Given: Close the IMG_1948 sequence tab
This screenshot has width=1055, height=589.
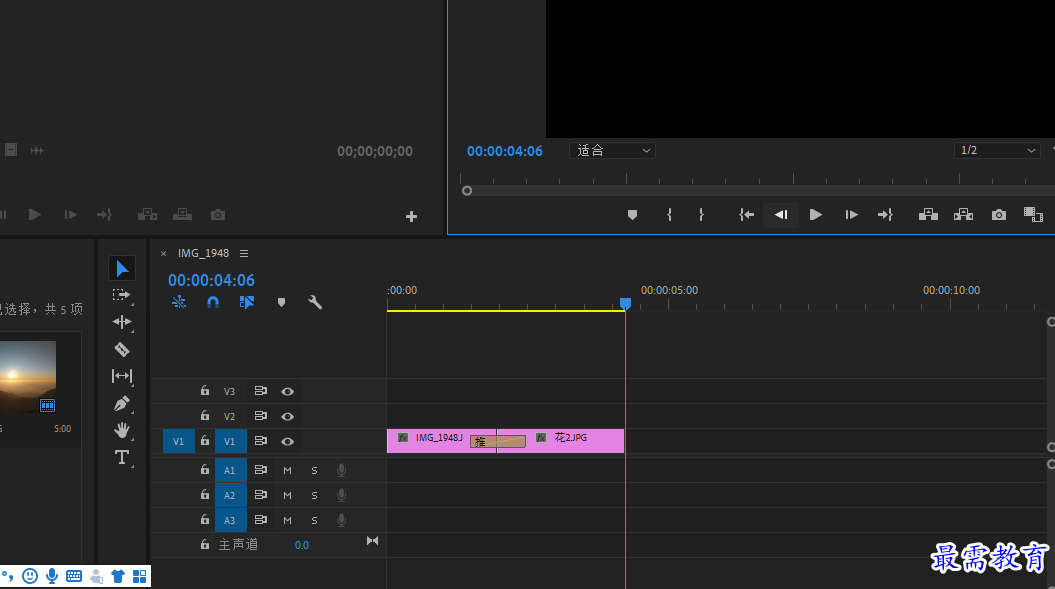Looking at the screenshot, I should pyautogui.click(x=163, y=254).
